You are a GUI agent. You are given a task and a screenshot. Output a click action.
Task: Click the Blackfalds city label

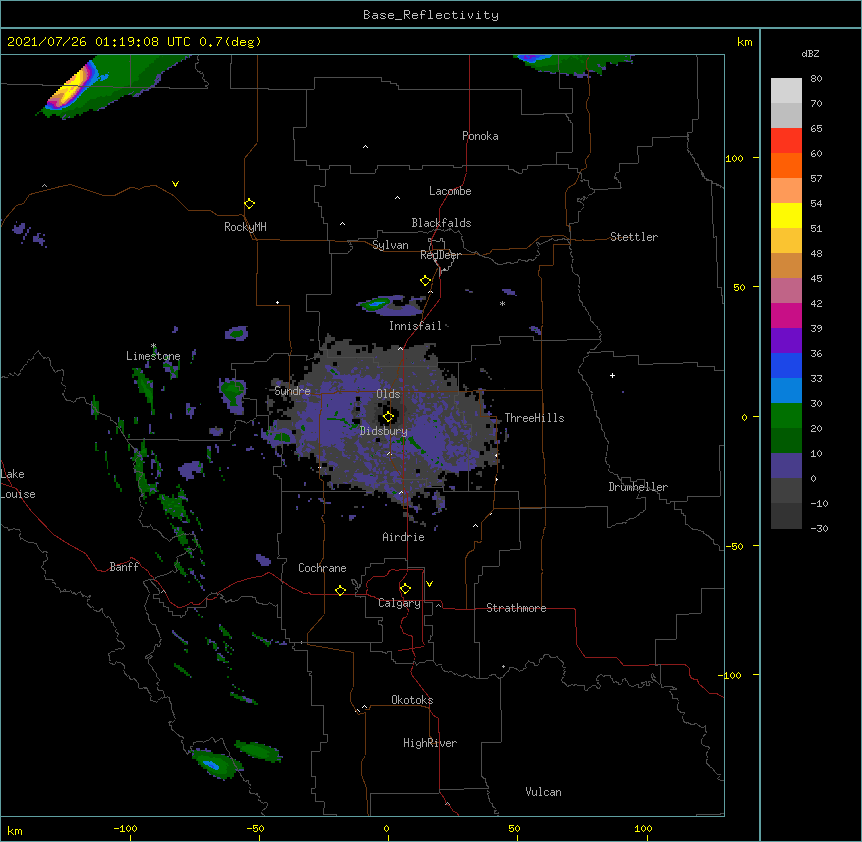441,223
